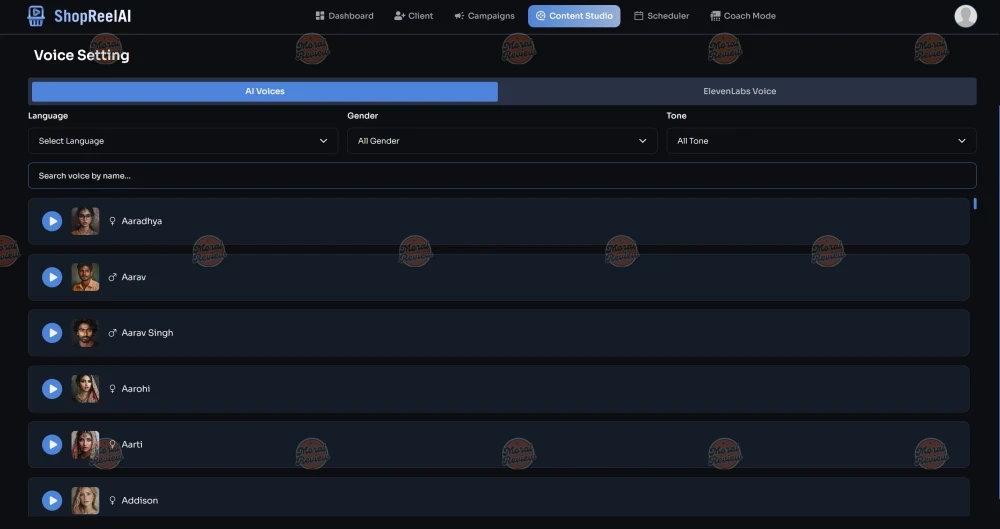Click the search voice by name field
This screenshot has height=529, width=1000.
[502, 176]
